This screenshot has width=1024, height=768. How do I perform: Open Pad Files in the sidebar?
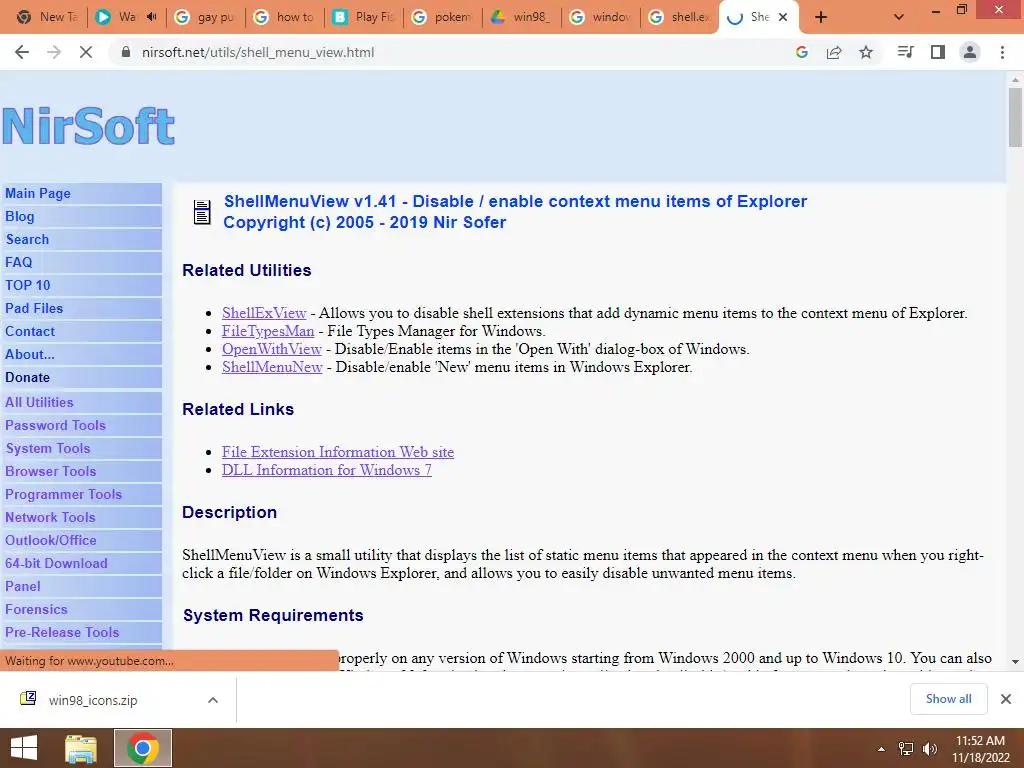(x=81, y=308)
